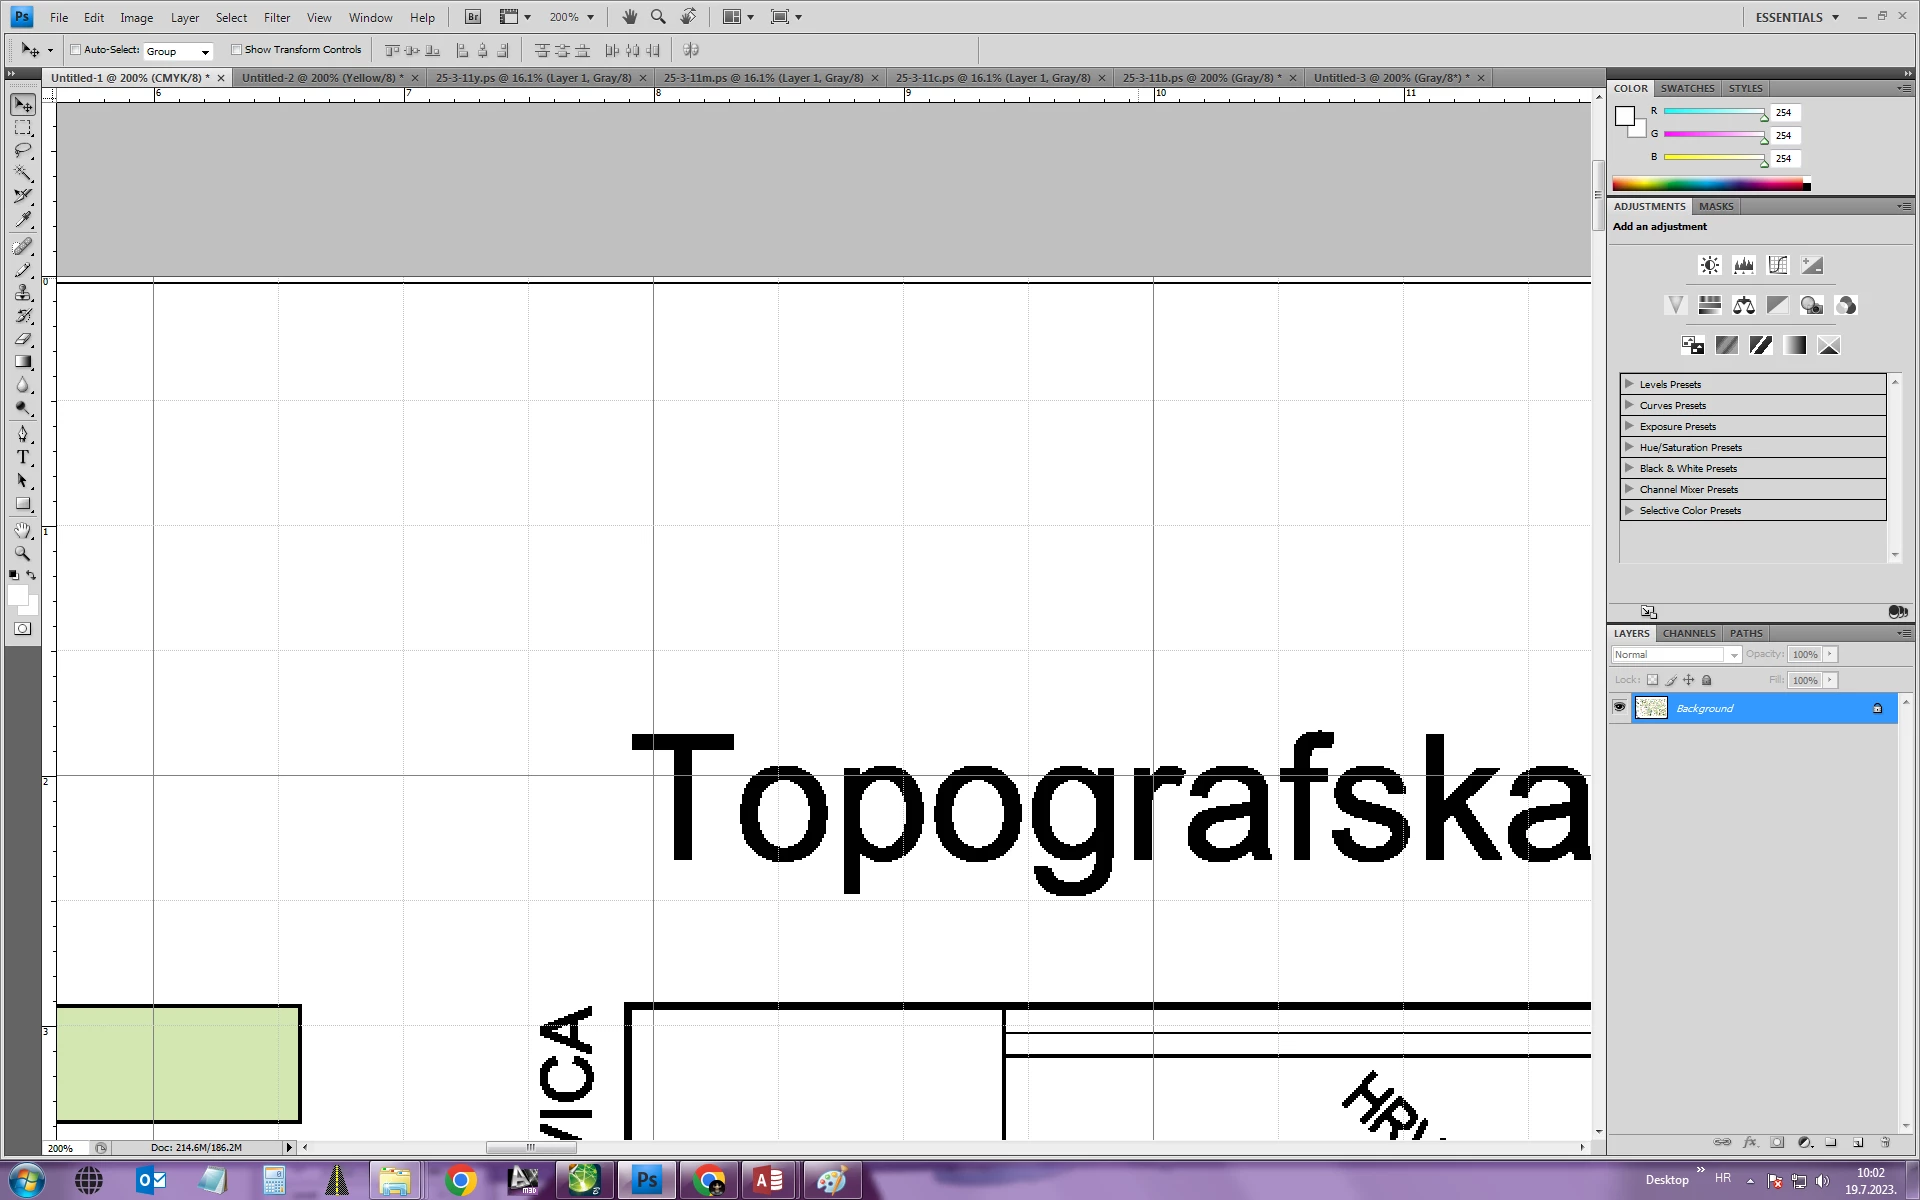Open the Filter menu
Viewport: 1920px width, 1200px height.
tap(277, 17)
